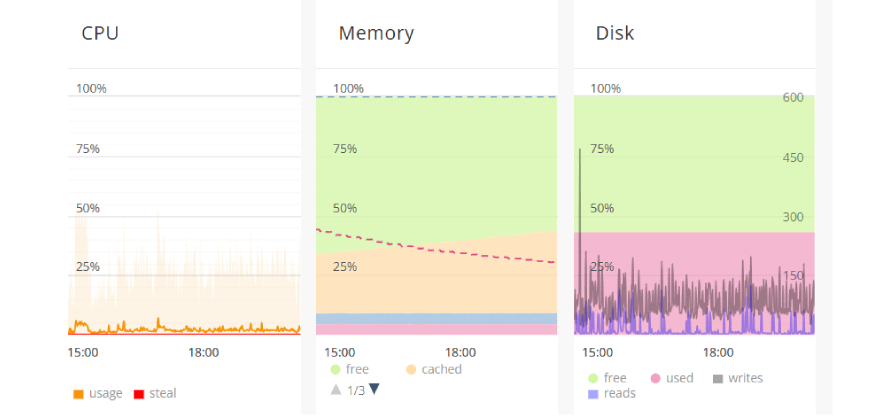
Task: Toggle the red steal legend swatch
Action: tap(139, 394)
